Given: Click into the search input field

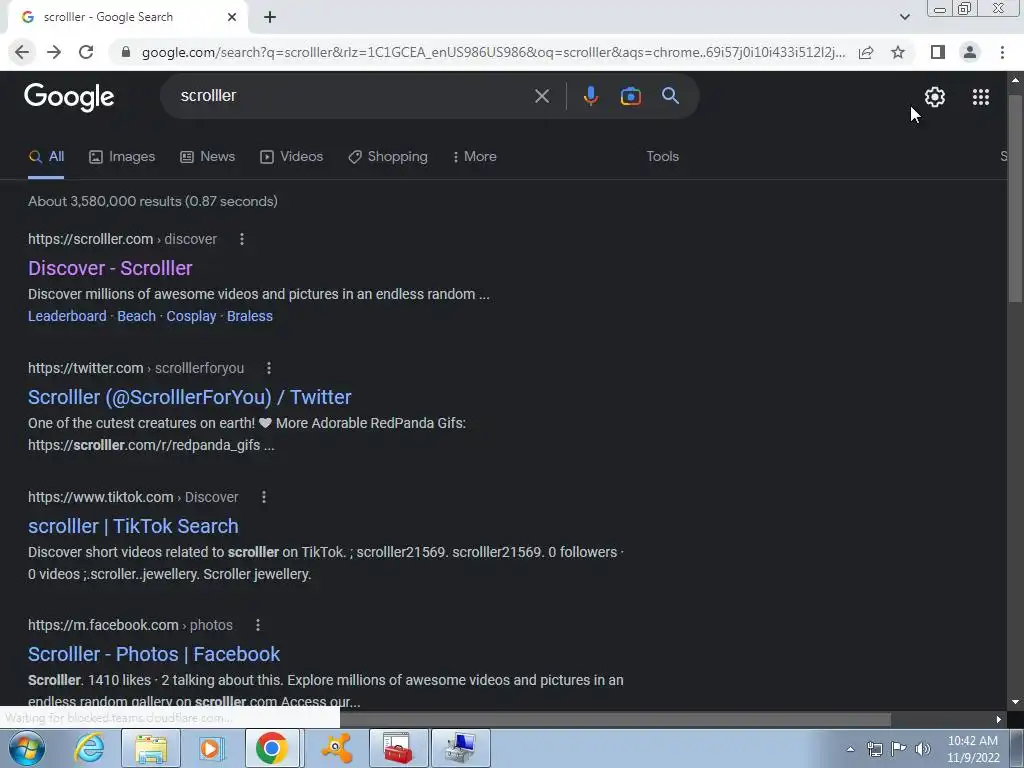Looking at the screenshot, I should [x=353, y=96].
